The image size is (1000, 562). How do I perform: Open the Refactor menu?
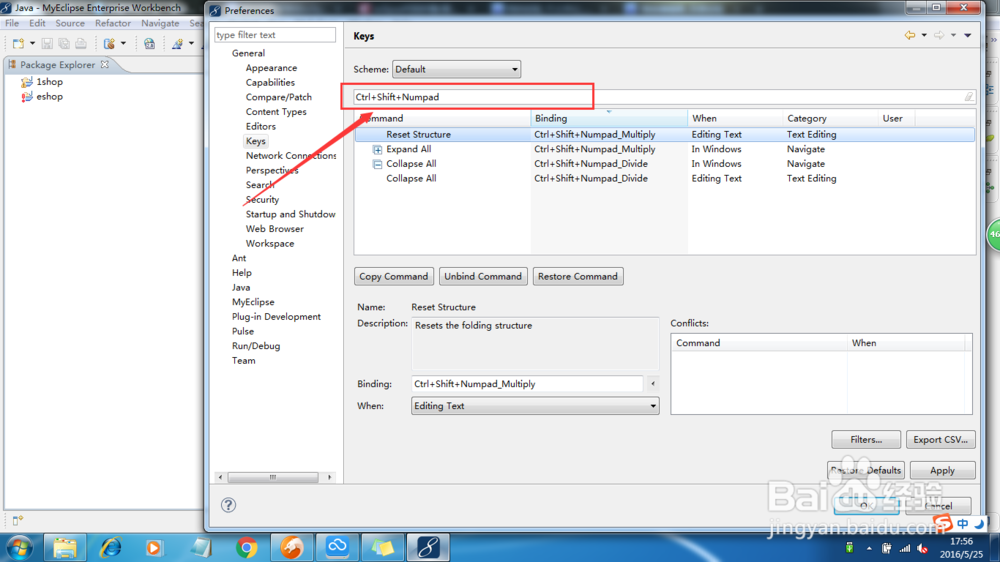tap(113, 23)
